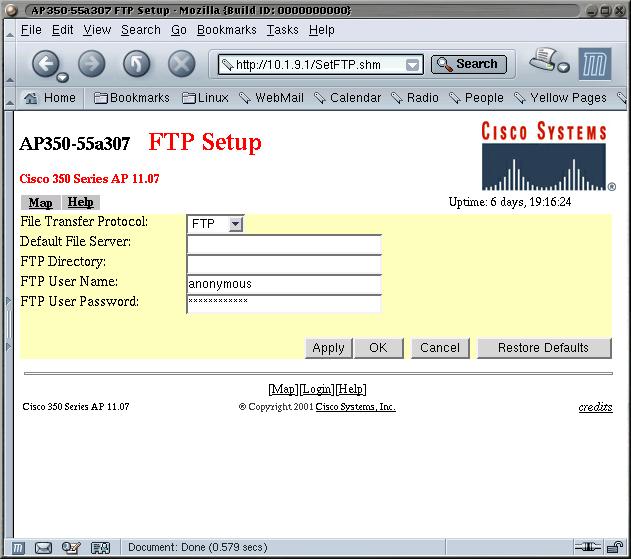Open the Search menu
Image resolution: width=631 pixels, height=559 pixels.
coord(141,30)
